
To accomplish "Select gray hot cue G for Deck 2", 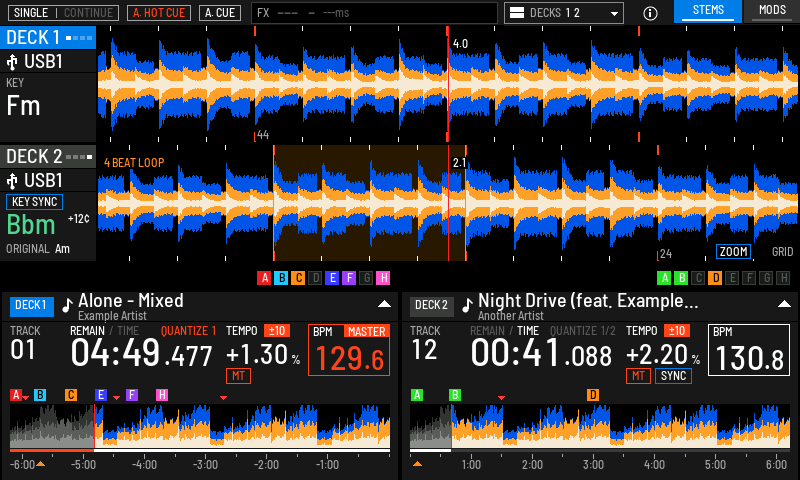I will click(766, 278).
